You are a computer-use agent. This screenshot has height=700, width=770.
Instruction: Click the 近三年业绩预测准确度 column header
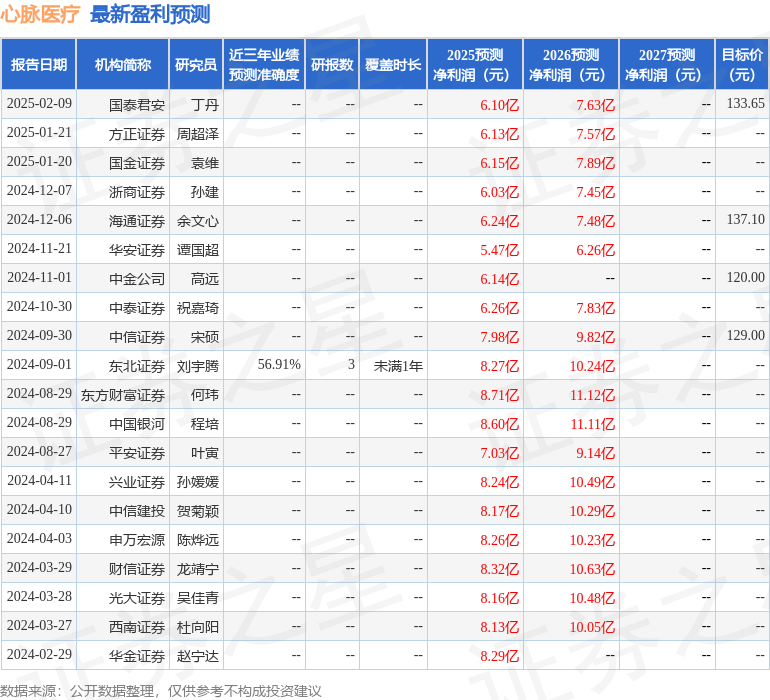pyautogui.click(x=264, y=65)
